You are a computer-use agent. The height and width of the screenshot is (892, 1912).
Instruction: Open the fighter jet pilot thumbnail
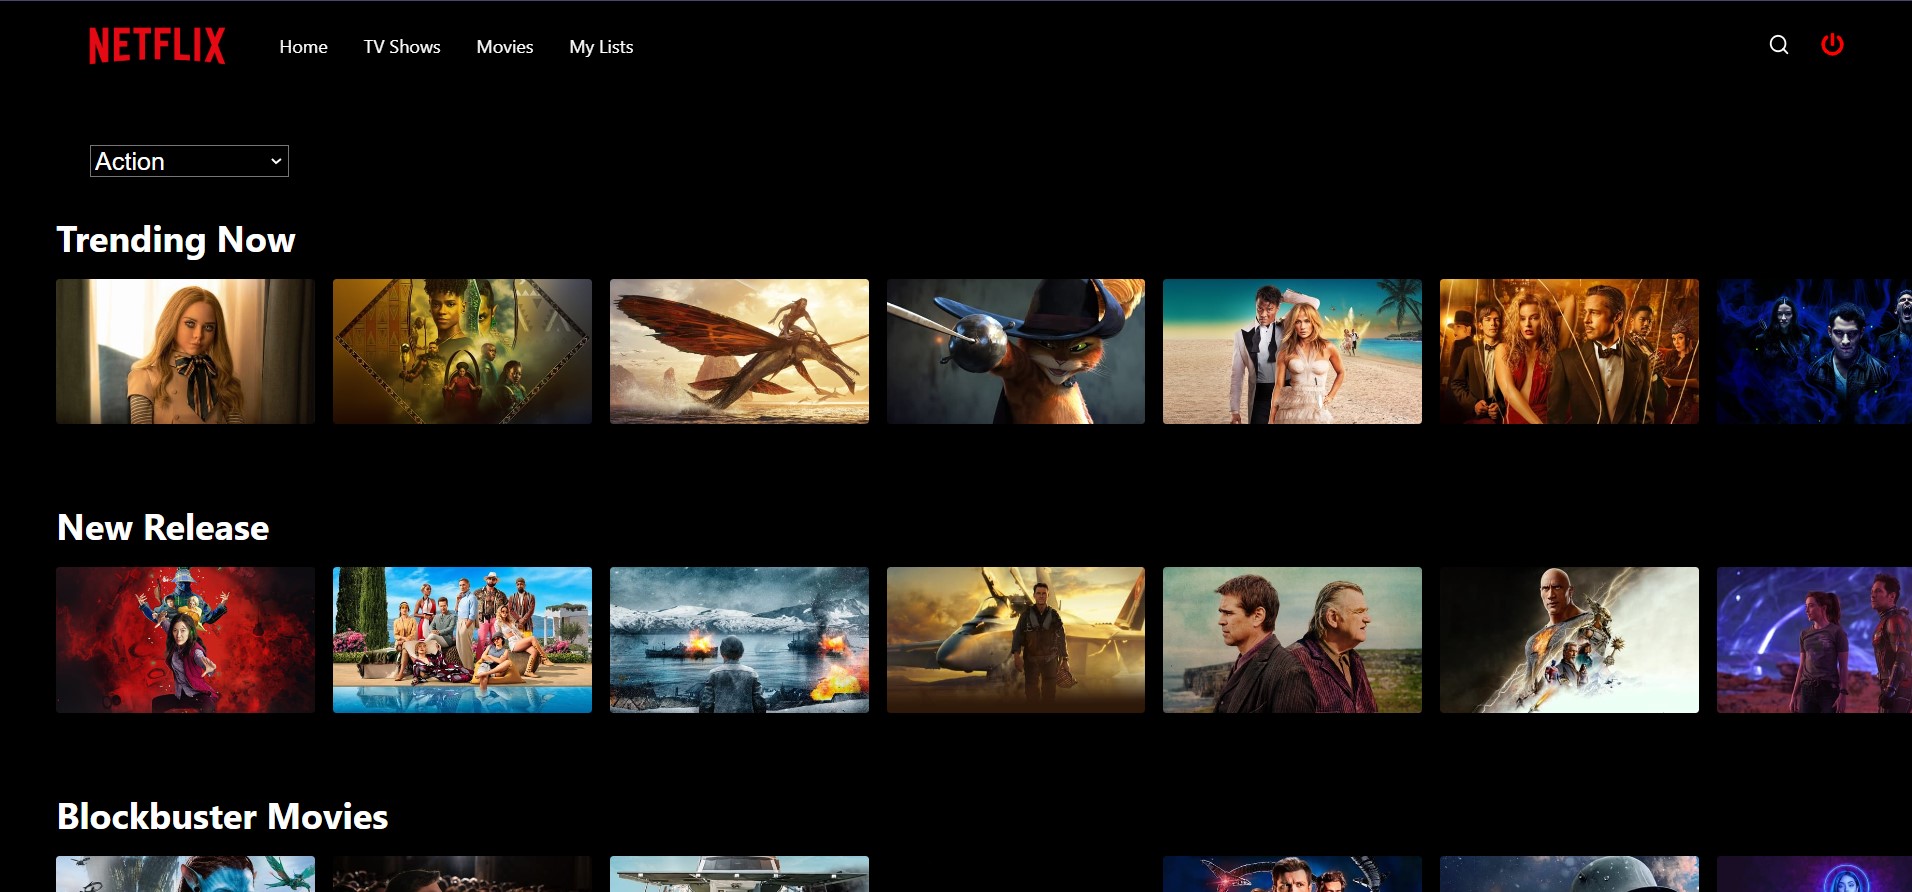[1016, 640]
